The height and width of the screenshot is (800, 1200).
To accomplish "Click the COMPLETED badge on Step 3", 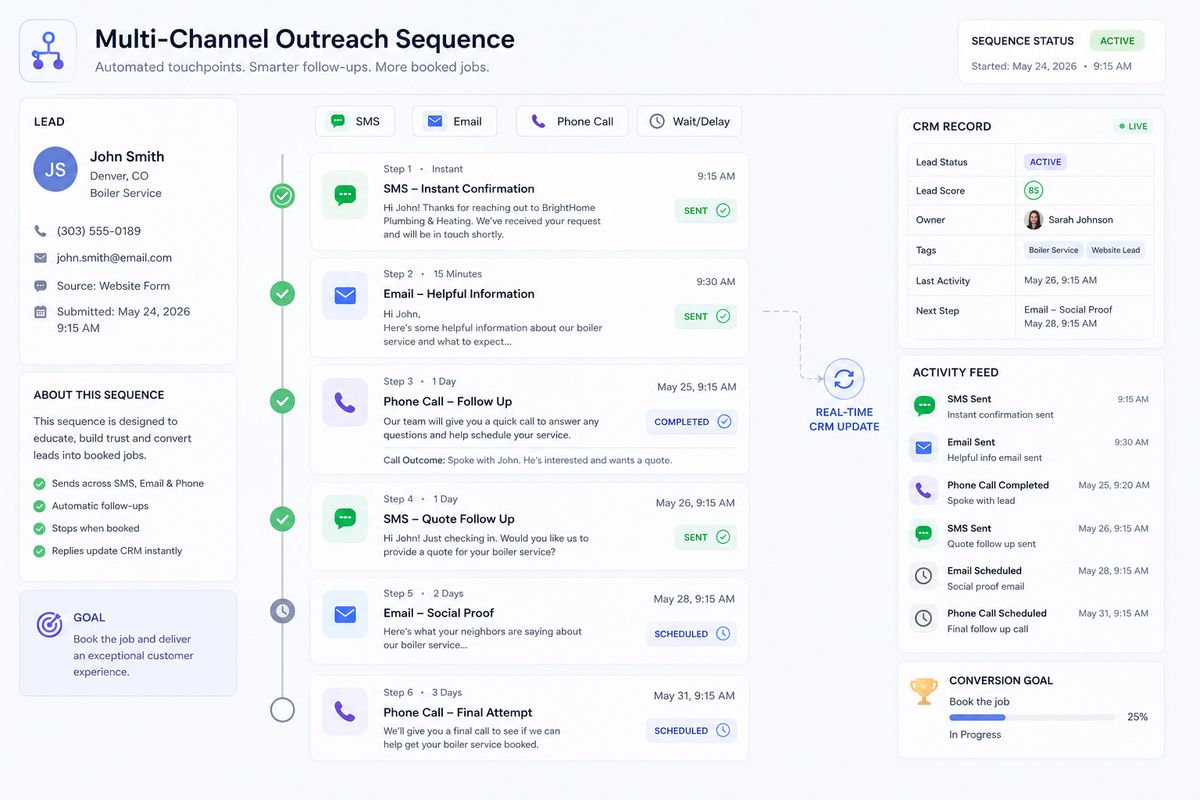I will (x=692, y=422).
